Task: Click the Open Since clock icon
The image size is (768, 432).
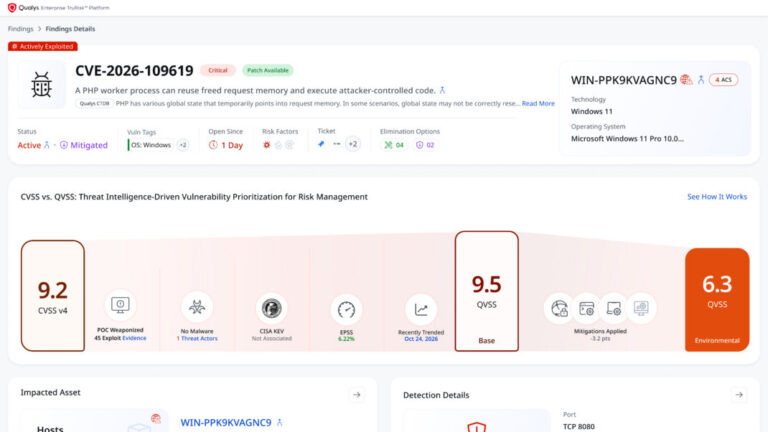Action: point(213,145)
